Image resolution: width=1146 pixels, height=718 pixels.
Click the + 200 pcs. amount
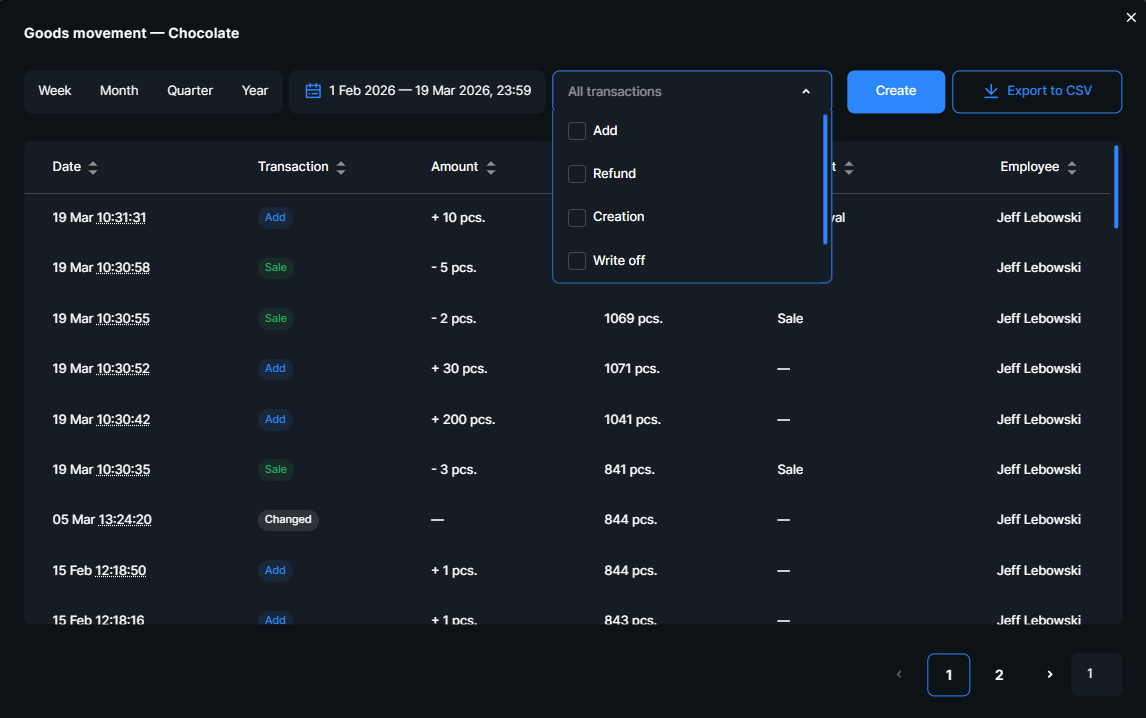(x=463, y=420)
